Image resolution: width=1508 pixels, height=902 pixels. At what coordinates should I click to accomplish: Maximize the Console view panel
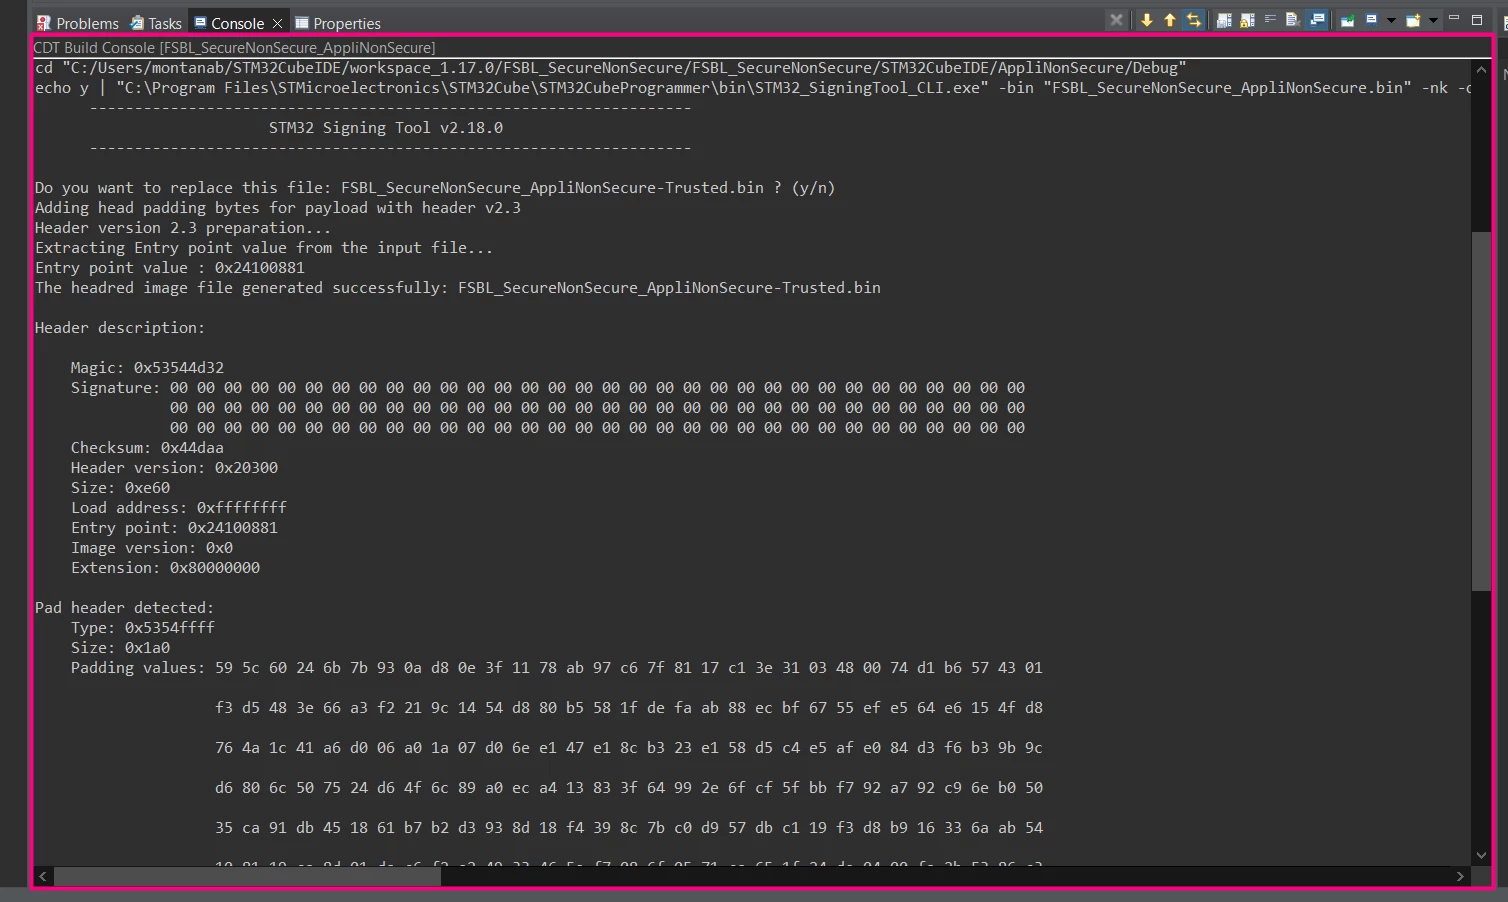click(x=1477, y=20)
